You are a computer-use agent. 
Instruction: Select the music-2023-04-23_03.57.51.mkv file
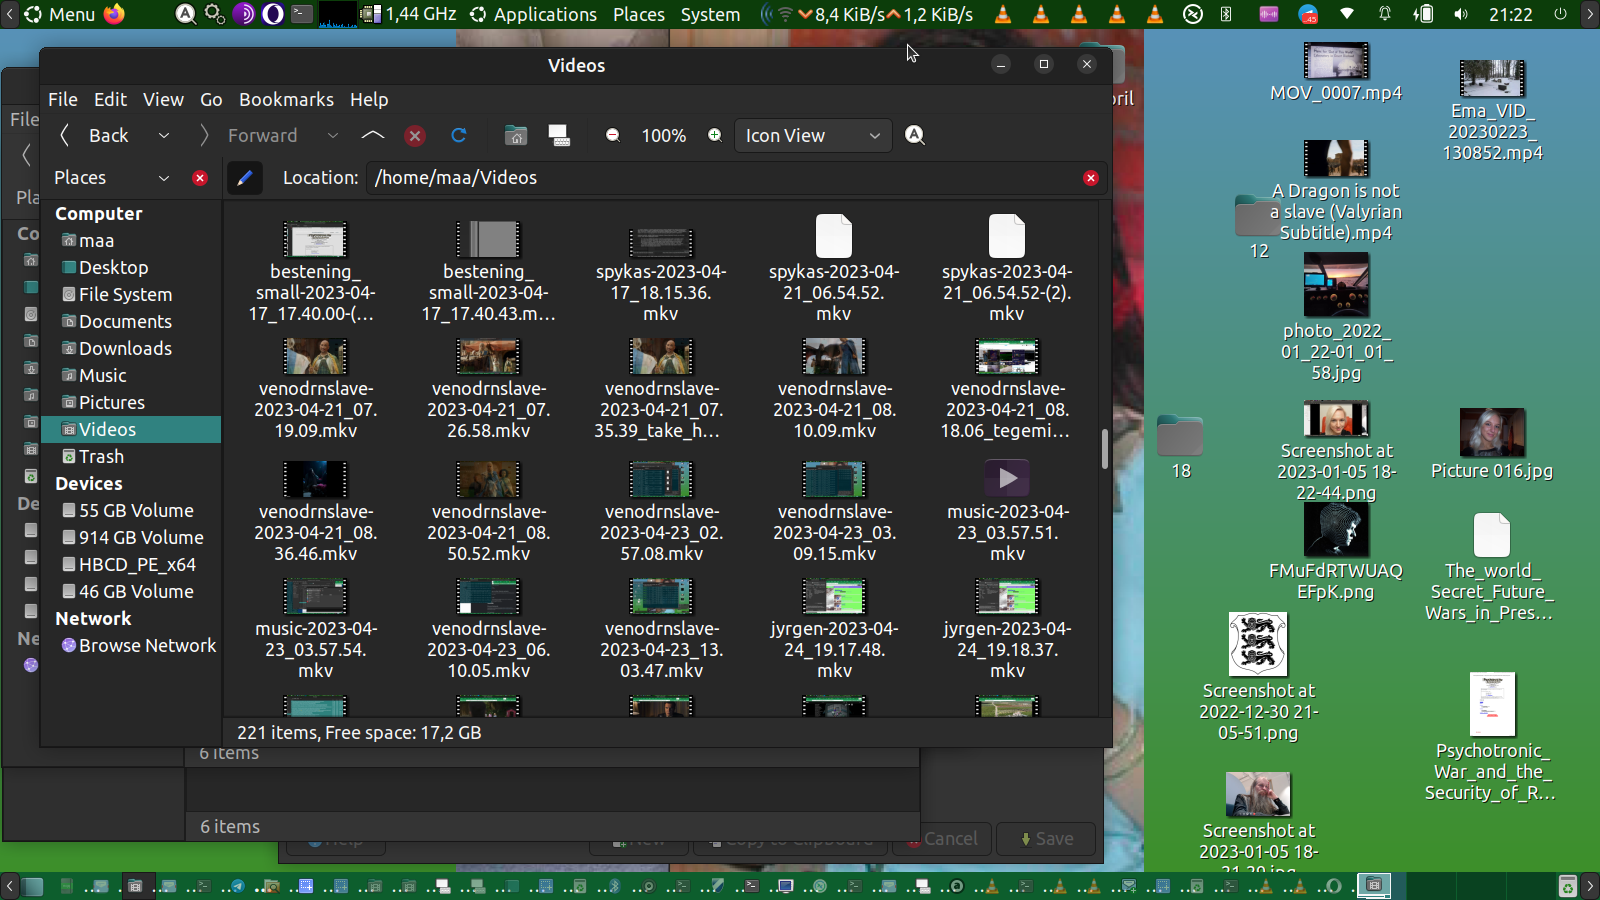(x=1007, y=512)
